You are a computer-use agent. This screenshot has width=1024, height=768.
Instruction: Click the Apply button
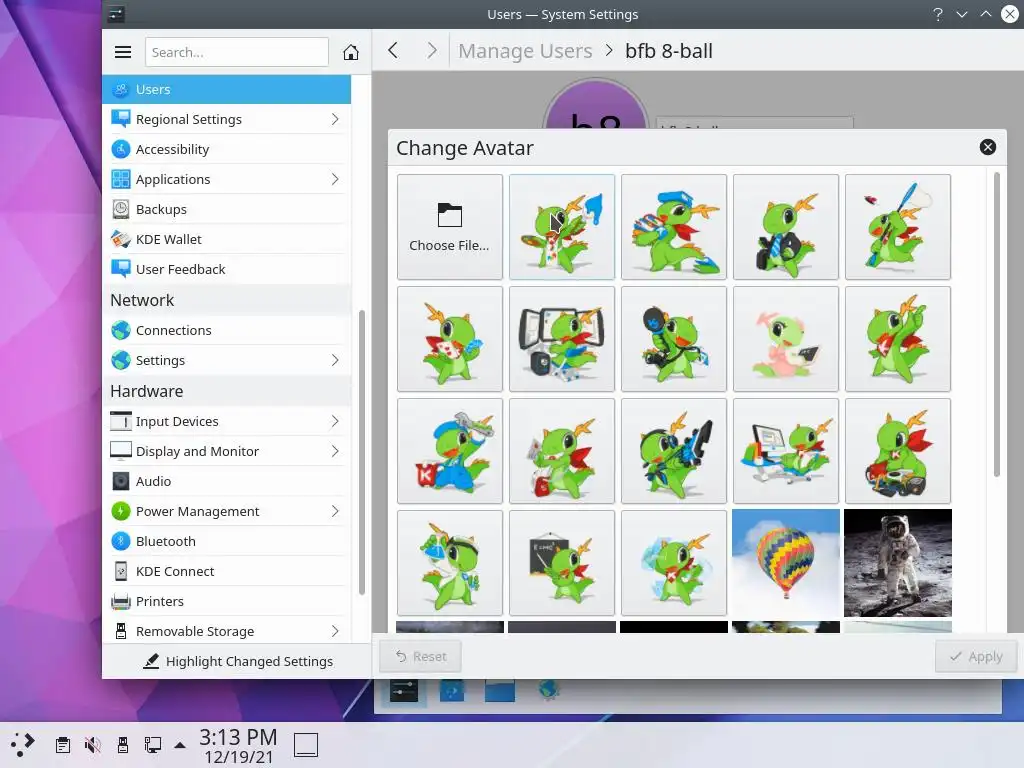click(976, 656)
